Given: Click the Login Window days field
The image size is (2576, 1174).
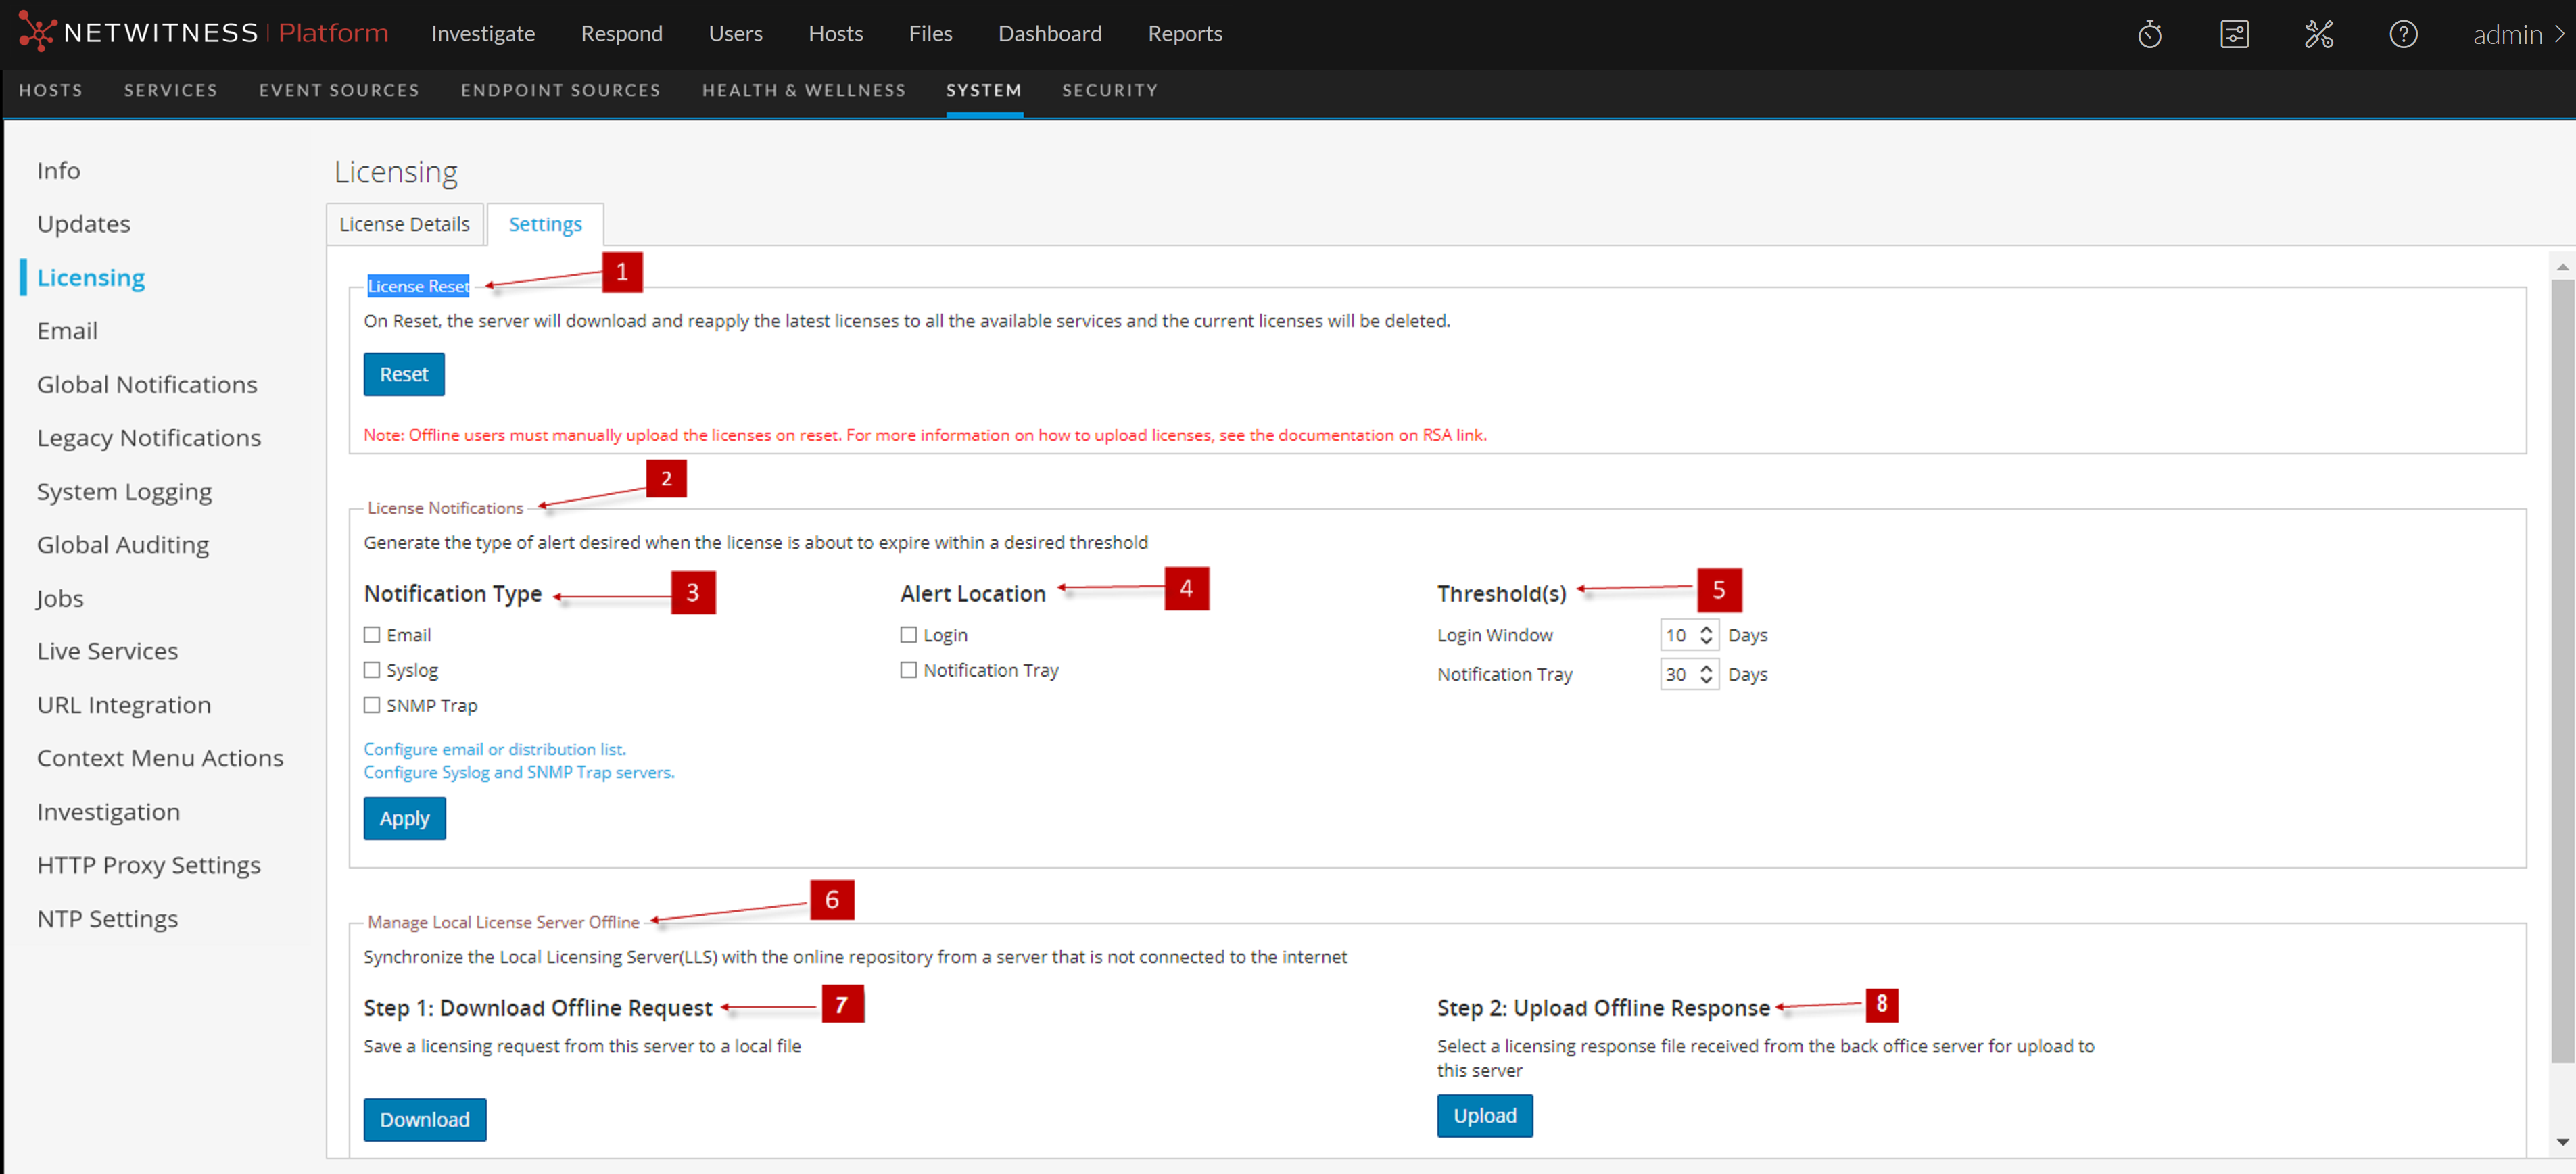Looking at the screenshot, I should point(1677,635).
